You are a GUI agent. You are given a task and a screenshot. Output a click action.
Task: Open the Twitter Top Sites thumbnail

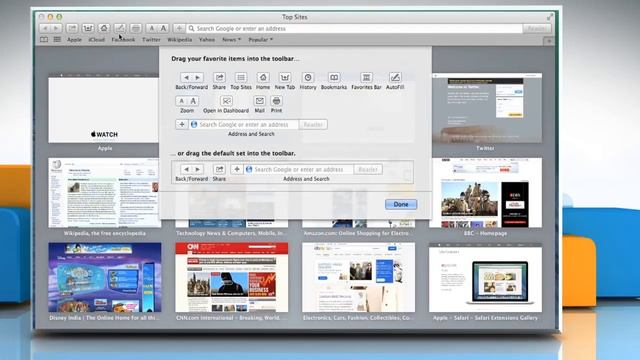click(x=486, y=108)
